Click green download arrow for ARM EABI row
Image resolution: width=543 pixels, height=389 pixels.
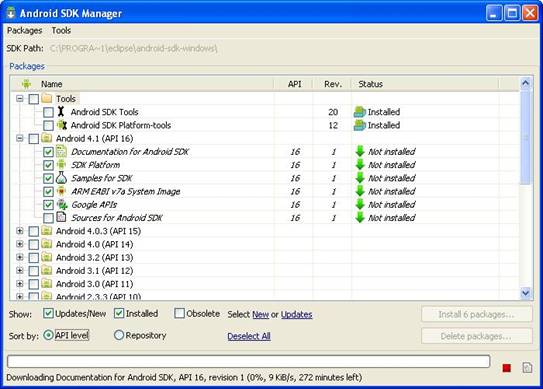coord(360,191)
